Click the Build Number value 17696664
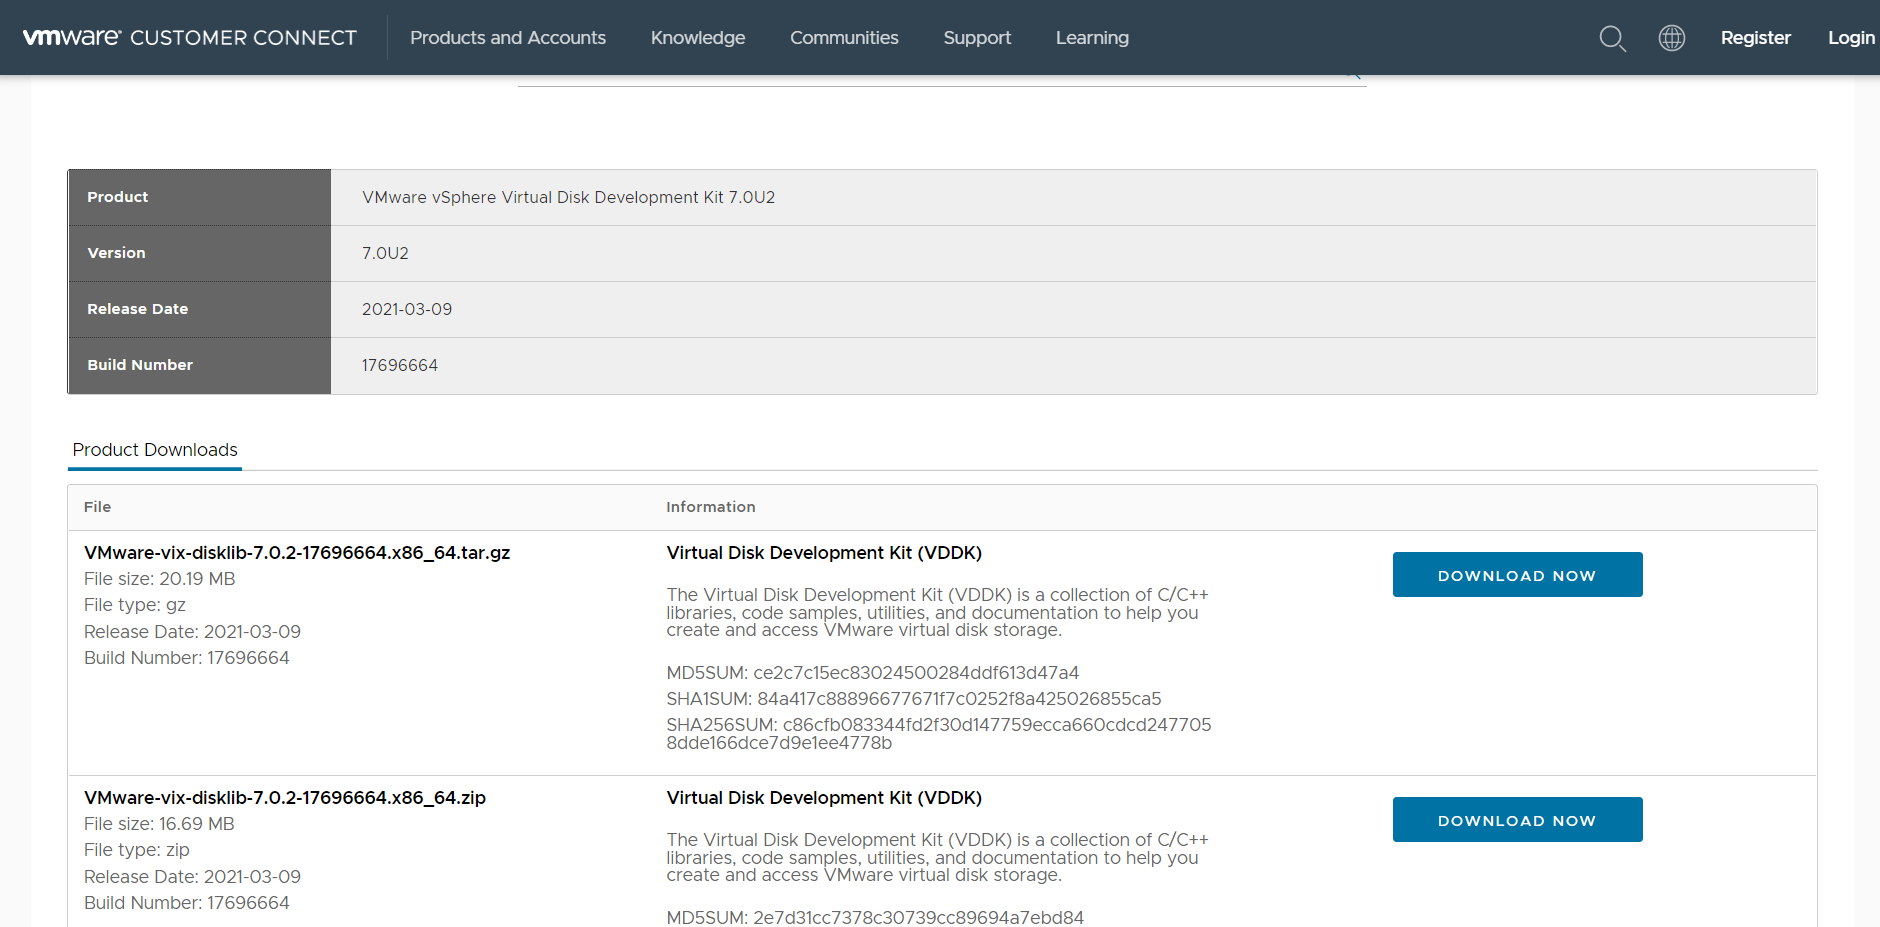The image size is (1880, 927). point(400,365)
